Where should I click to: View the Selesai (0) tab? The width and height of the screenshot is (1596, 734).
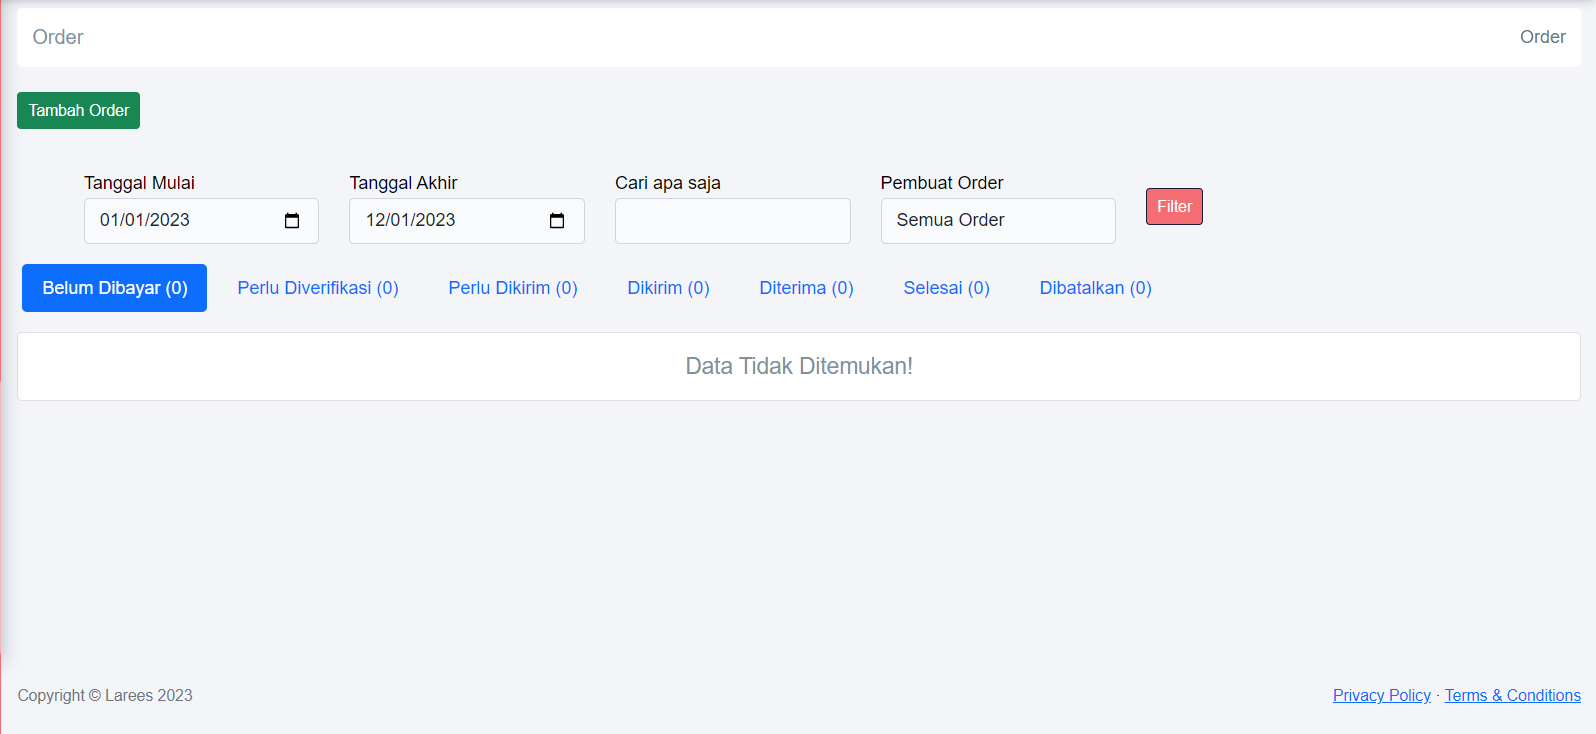click(x=946, y=288)
